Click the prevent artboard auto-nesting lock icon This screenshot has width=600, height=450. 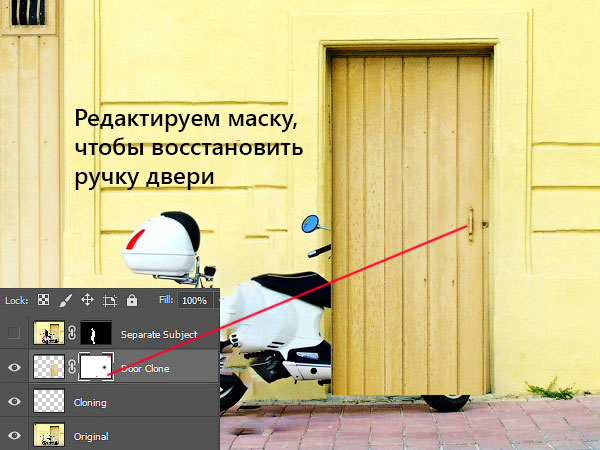point(110,300)
